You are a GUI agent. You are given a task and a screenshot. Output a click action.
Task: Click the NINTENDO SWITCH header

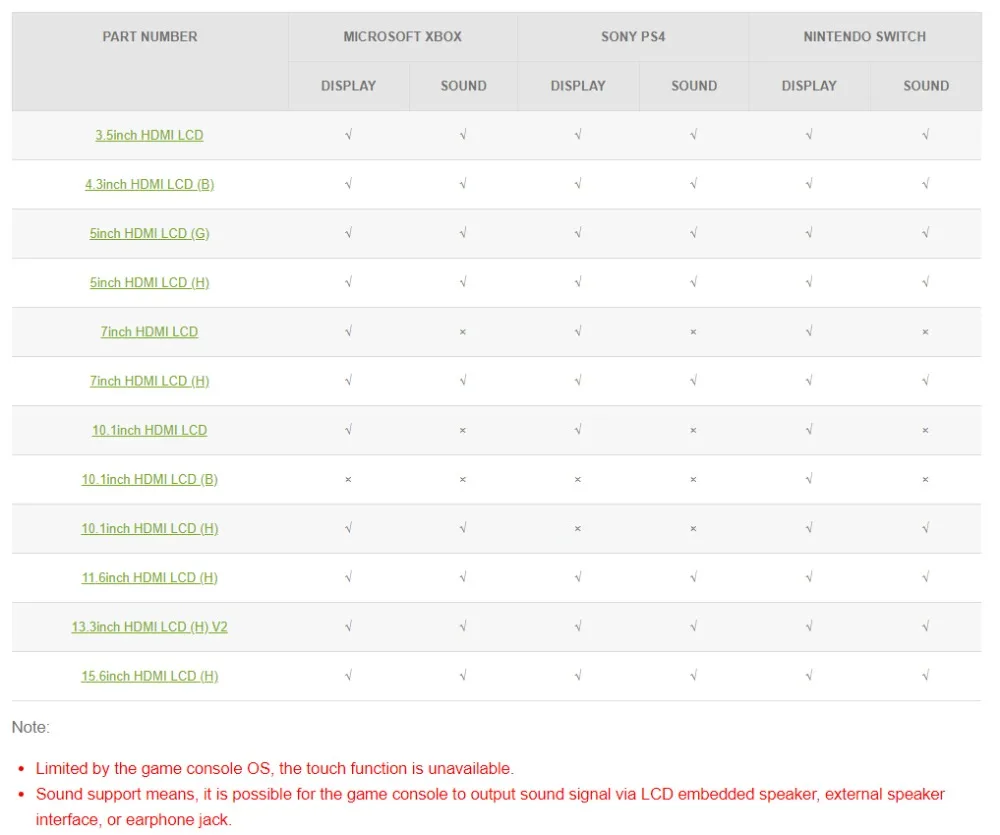(x=864, y=36)
